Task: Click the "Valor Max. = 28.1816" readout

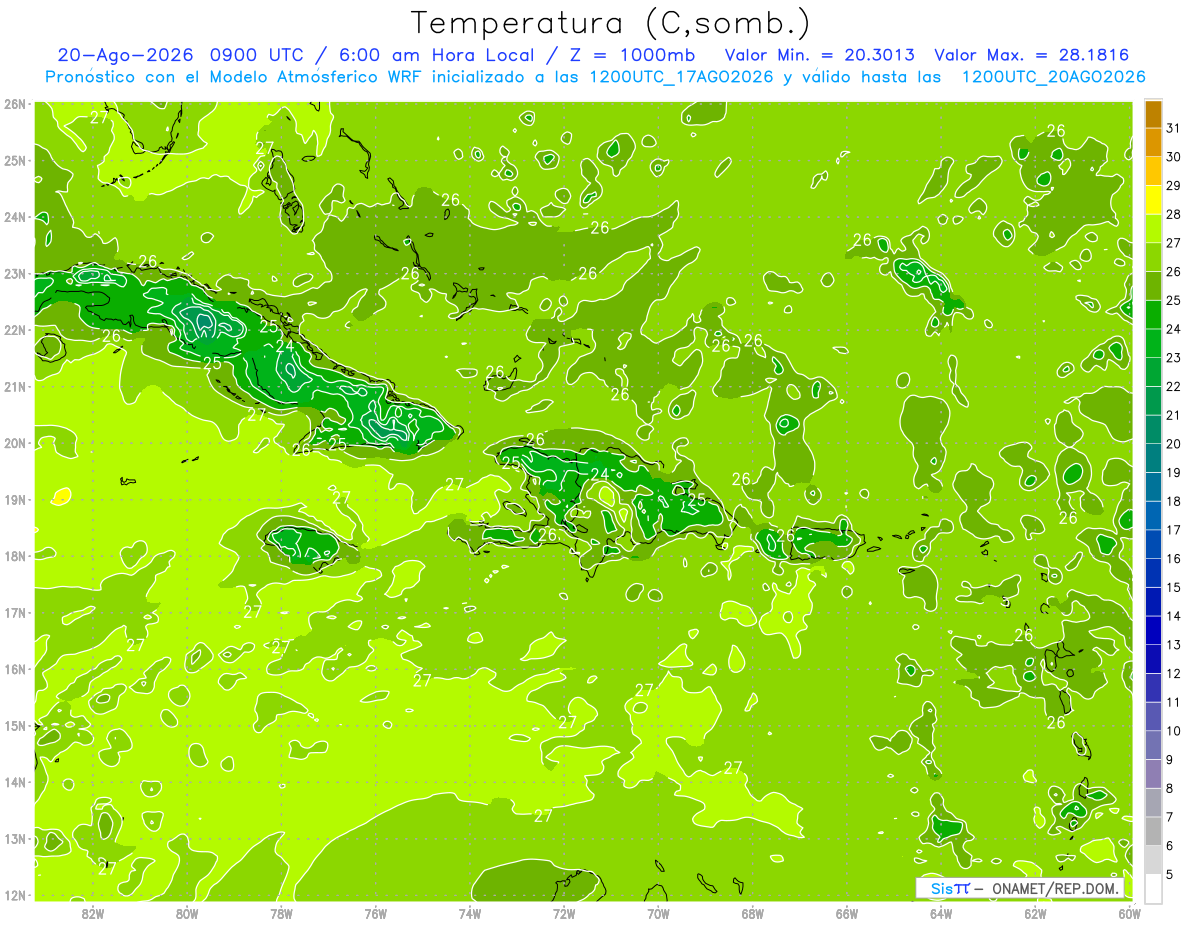Action: 1032,55
